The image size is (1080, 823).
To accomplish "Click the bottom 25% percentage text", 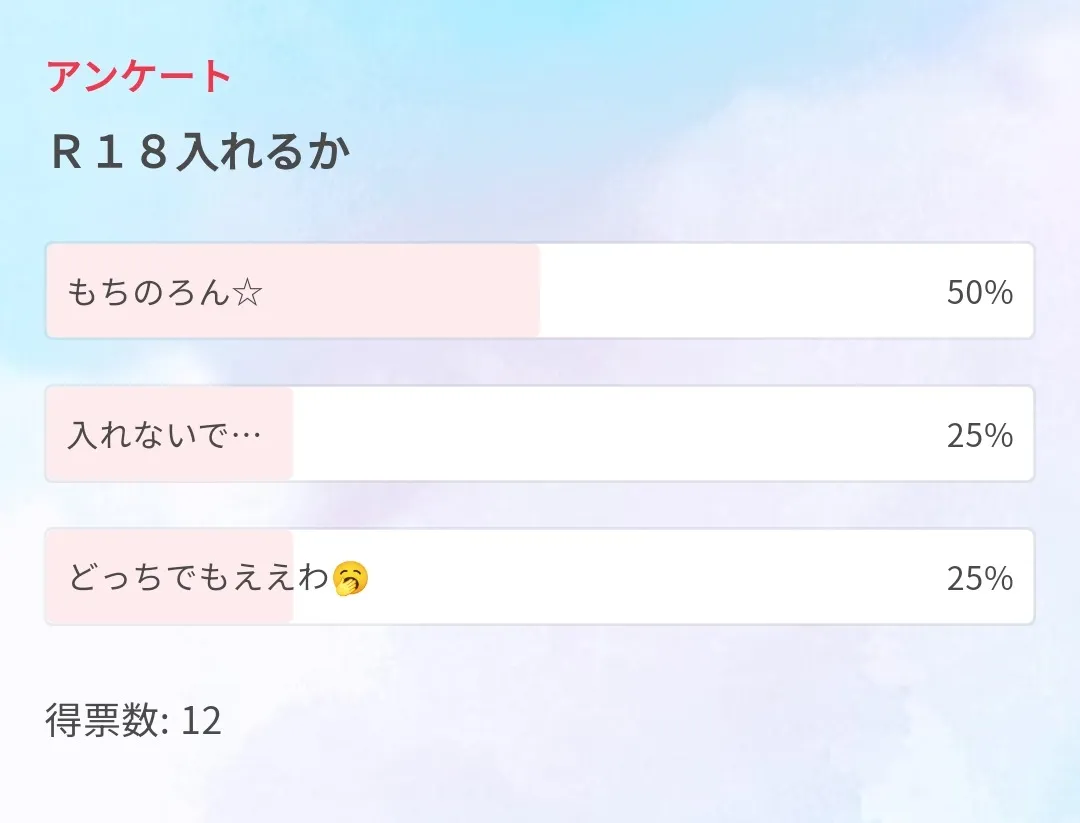I will click(980, 578).
